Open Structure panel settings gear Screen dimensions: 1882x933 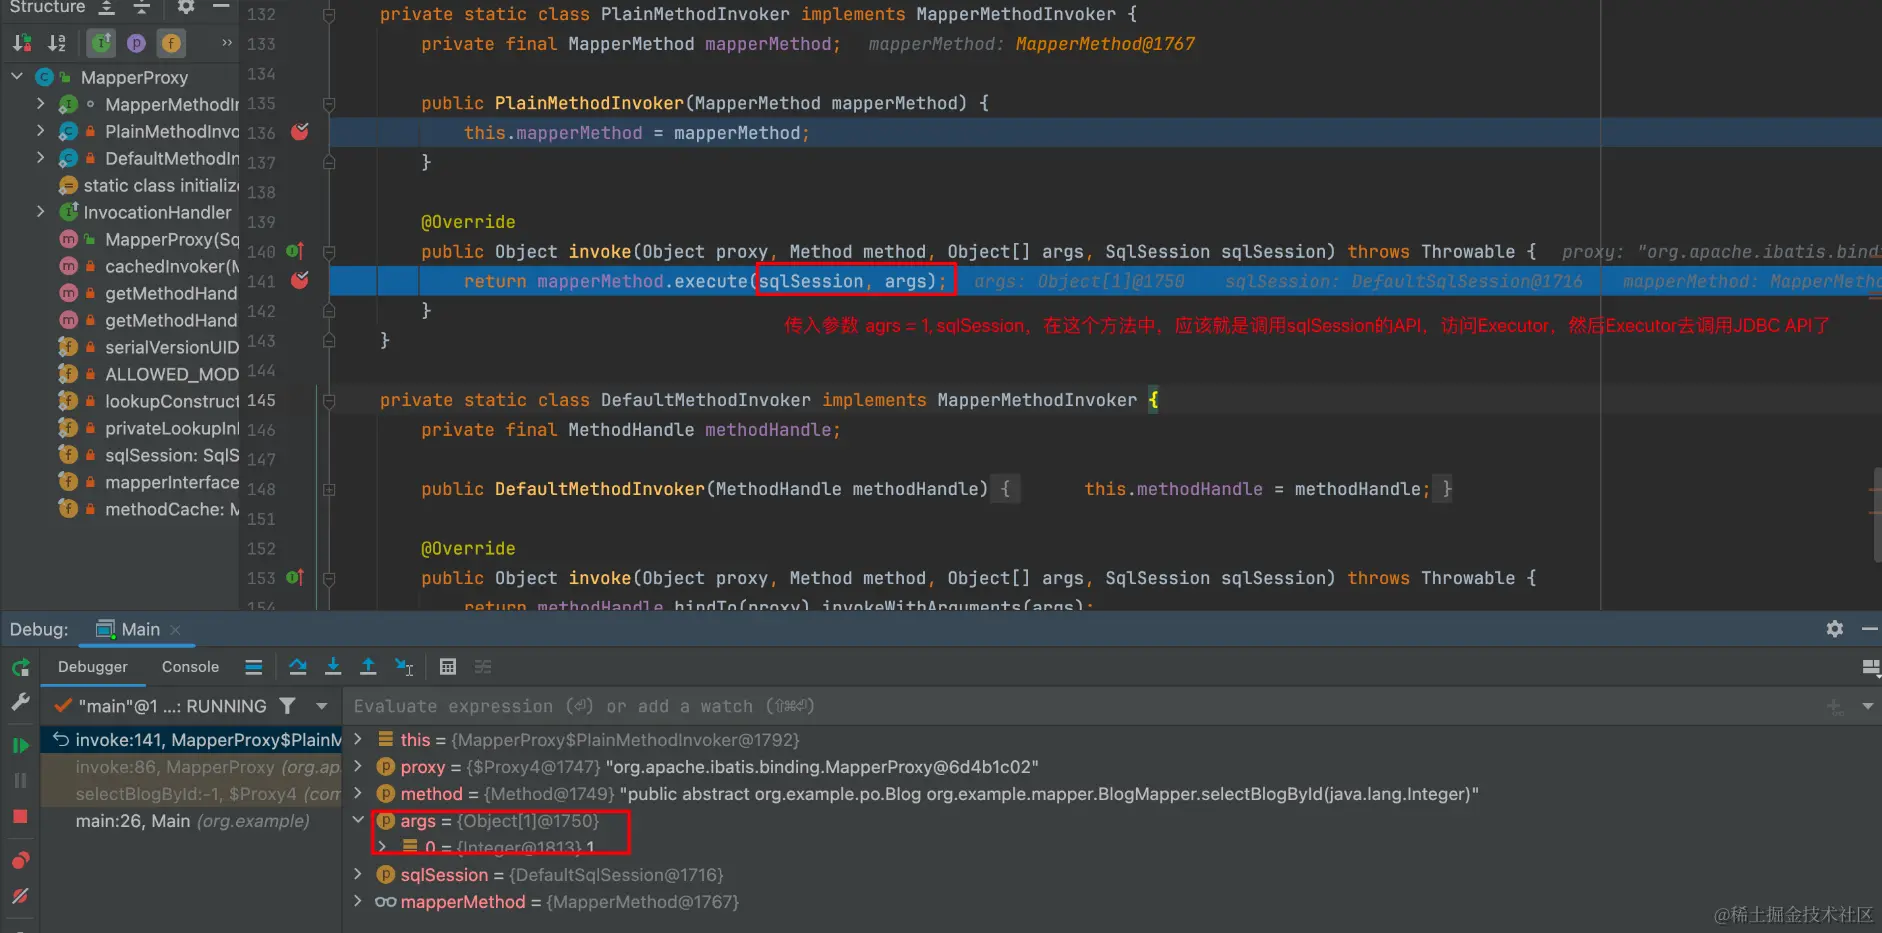point(186,7)
